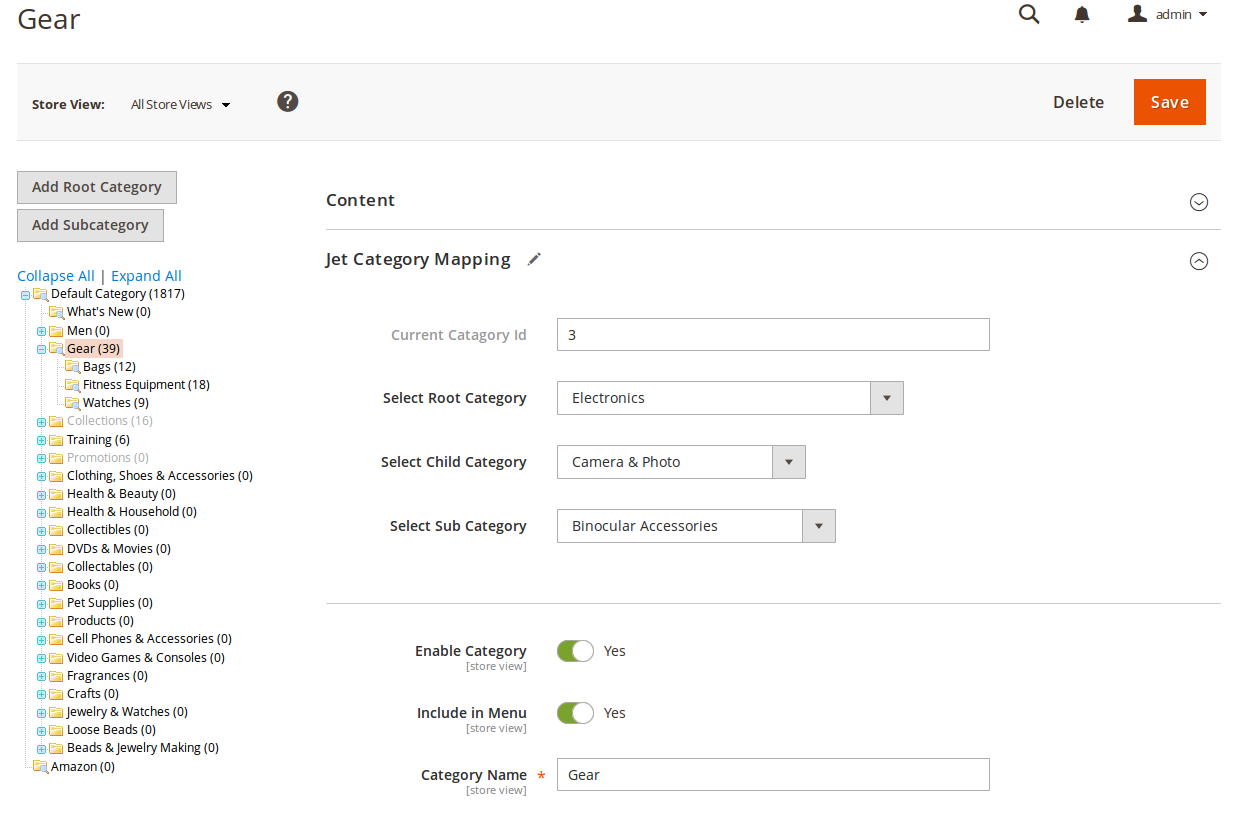Screen dimensions: 1250x818
Task: Select Fragrances (0) category
Action: 107,676
